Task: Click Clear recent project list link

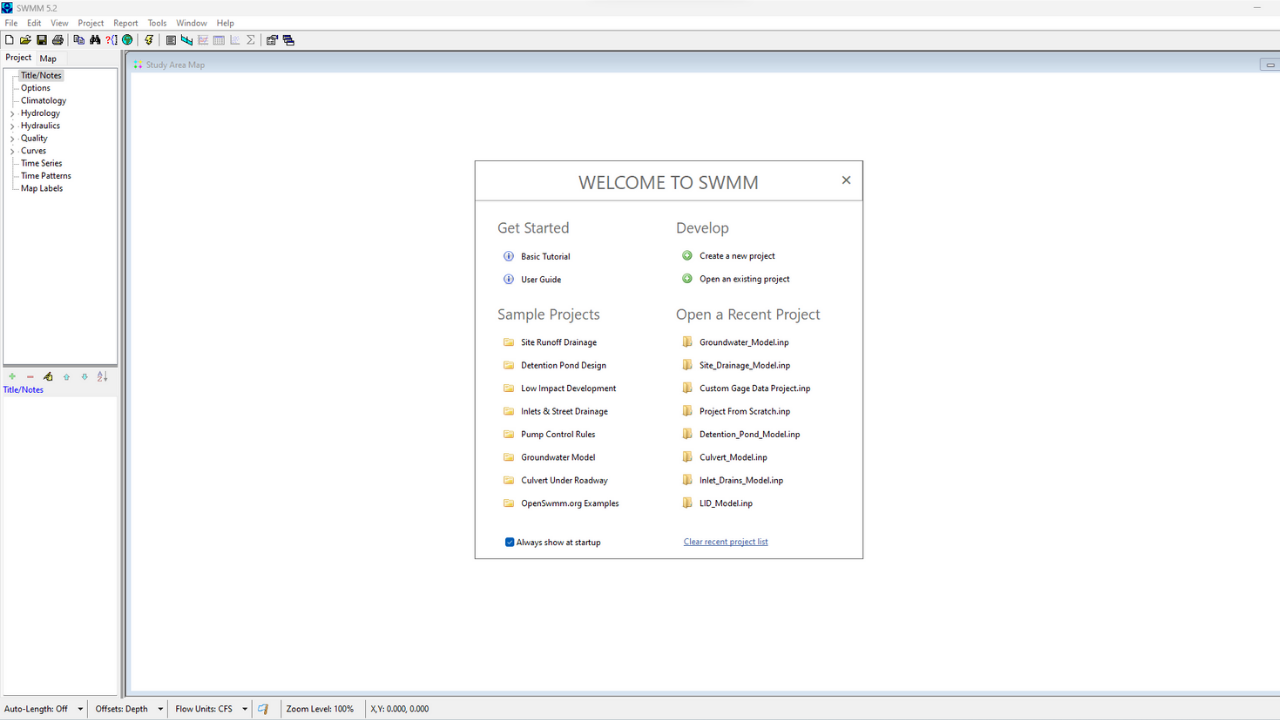Action: pos(725,541)
